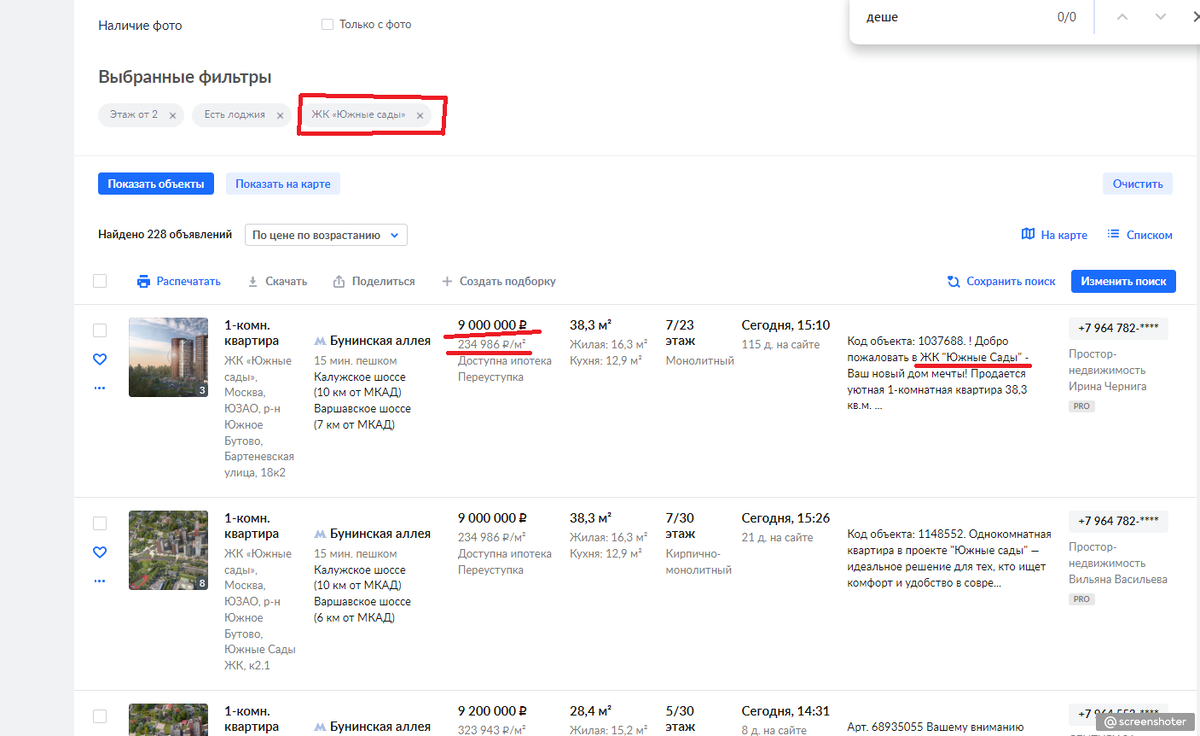Open first listing photo thumbnail with tower
Screen dimensions: 1200x736
tap(168, 357)
